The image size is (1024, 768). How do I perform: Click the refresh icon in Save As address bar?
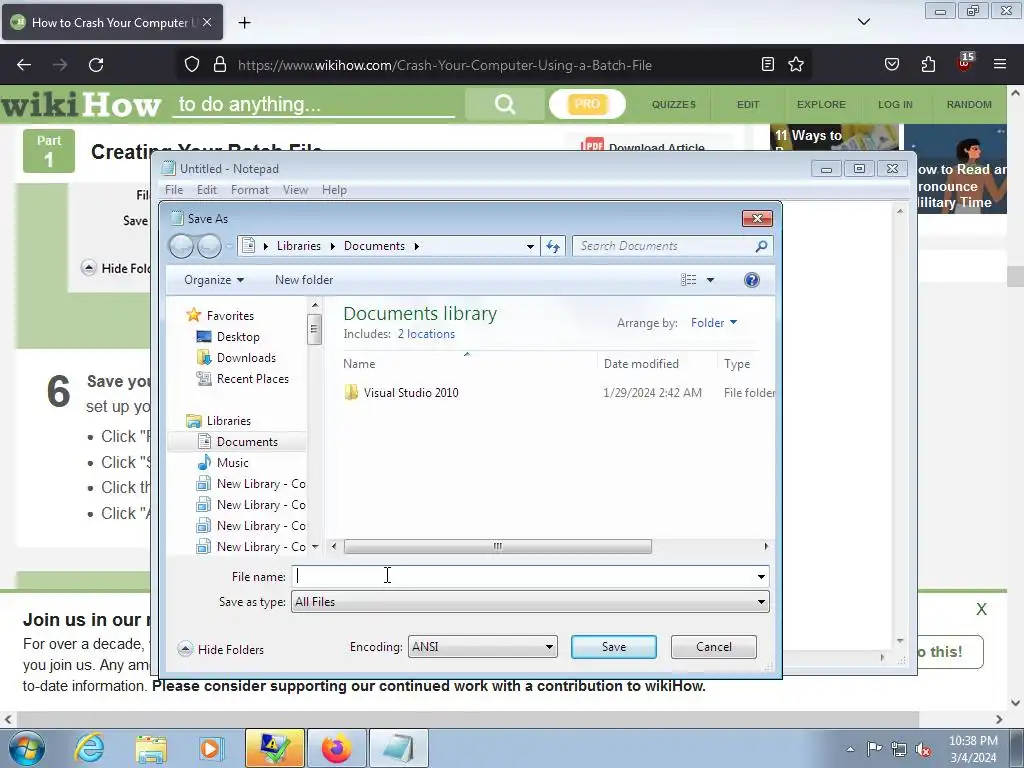552,246
